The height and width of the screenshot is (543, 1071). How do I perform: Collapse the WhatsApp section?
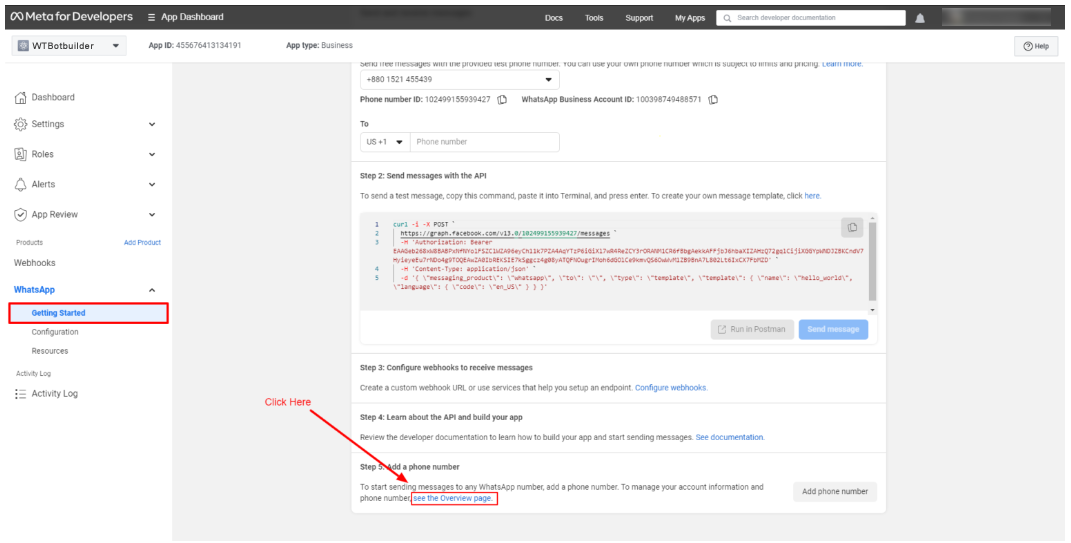152,290
